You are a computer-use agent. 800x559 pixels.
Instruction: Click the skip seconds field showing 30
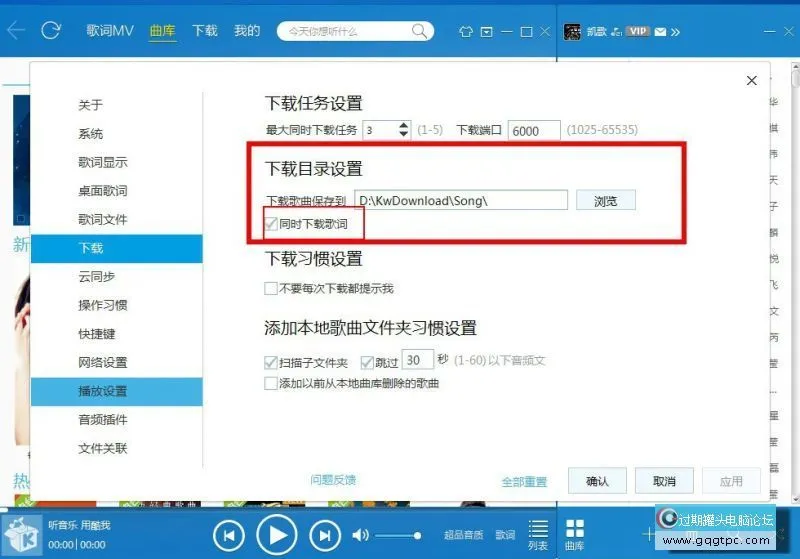(418, 360)
